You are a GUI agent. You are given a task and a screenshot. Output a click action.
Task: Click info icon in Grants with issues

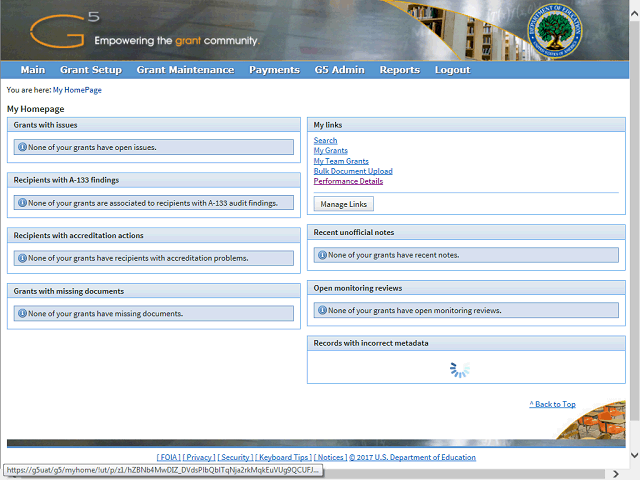(22, 147)
